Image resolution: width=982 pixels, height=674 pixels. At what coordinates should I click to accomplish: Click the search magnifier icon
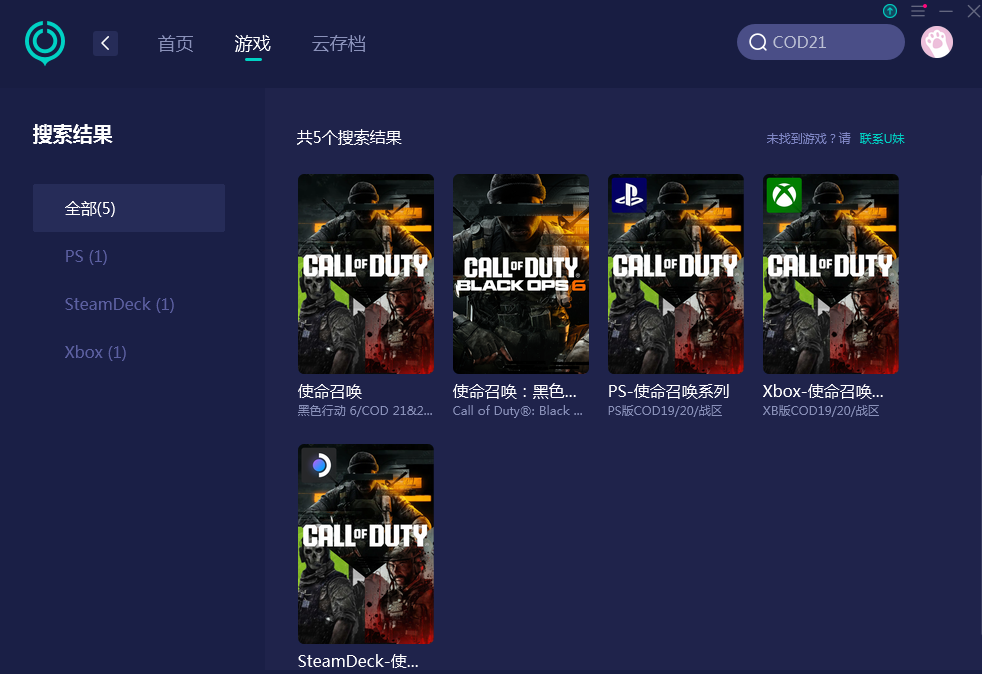point(758,42)
